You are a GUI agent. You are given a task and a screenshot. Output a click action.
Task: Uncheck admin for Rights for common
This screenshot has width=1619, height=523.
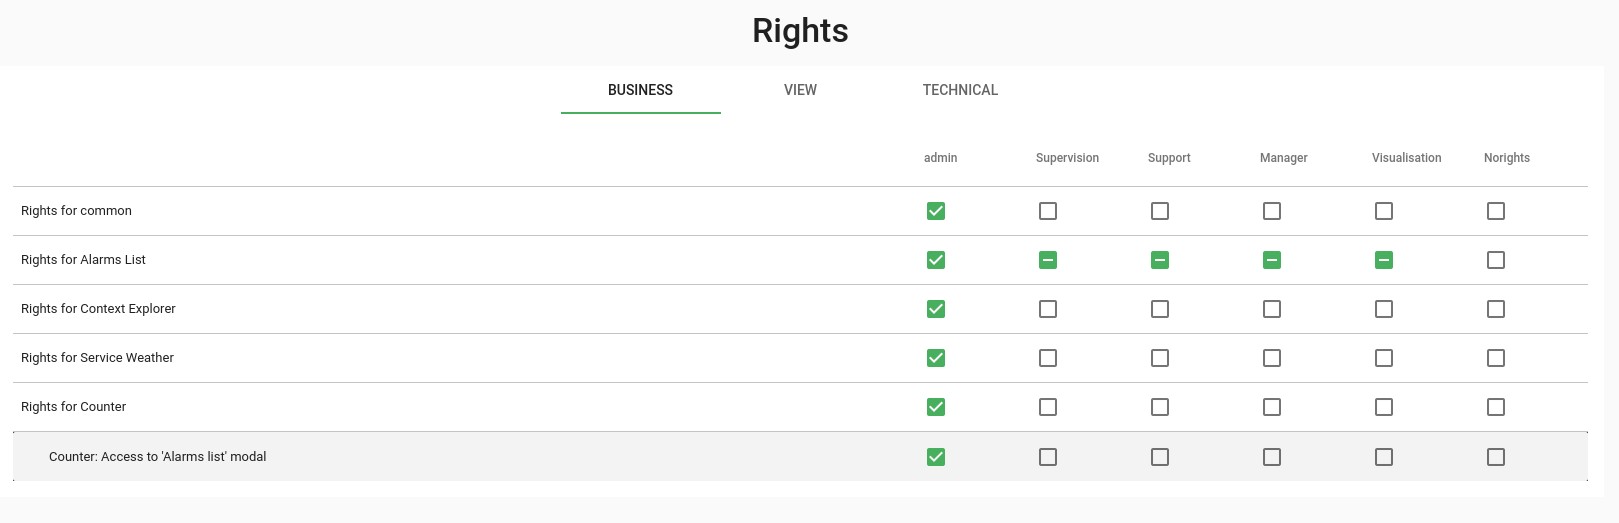pos(936,211)
